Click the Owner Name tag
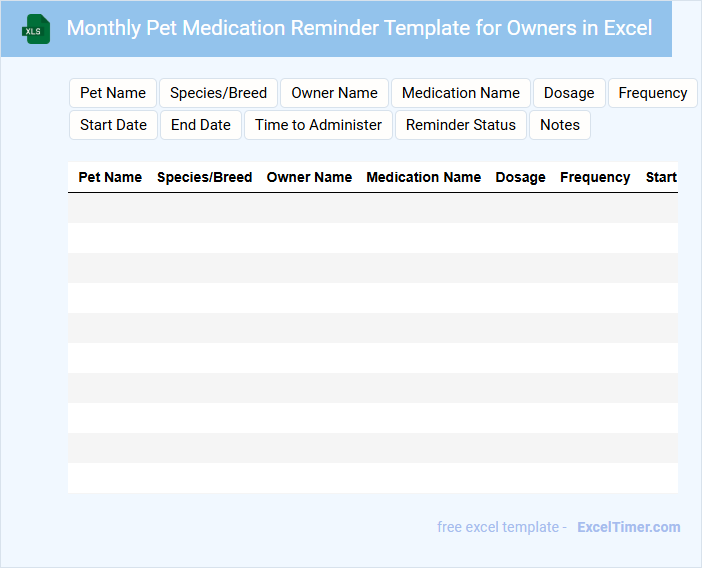This screenshot has height=568, width=702. (x=334, y=93)
